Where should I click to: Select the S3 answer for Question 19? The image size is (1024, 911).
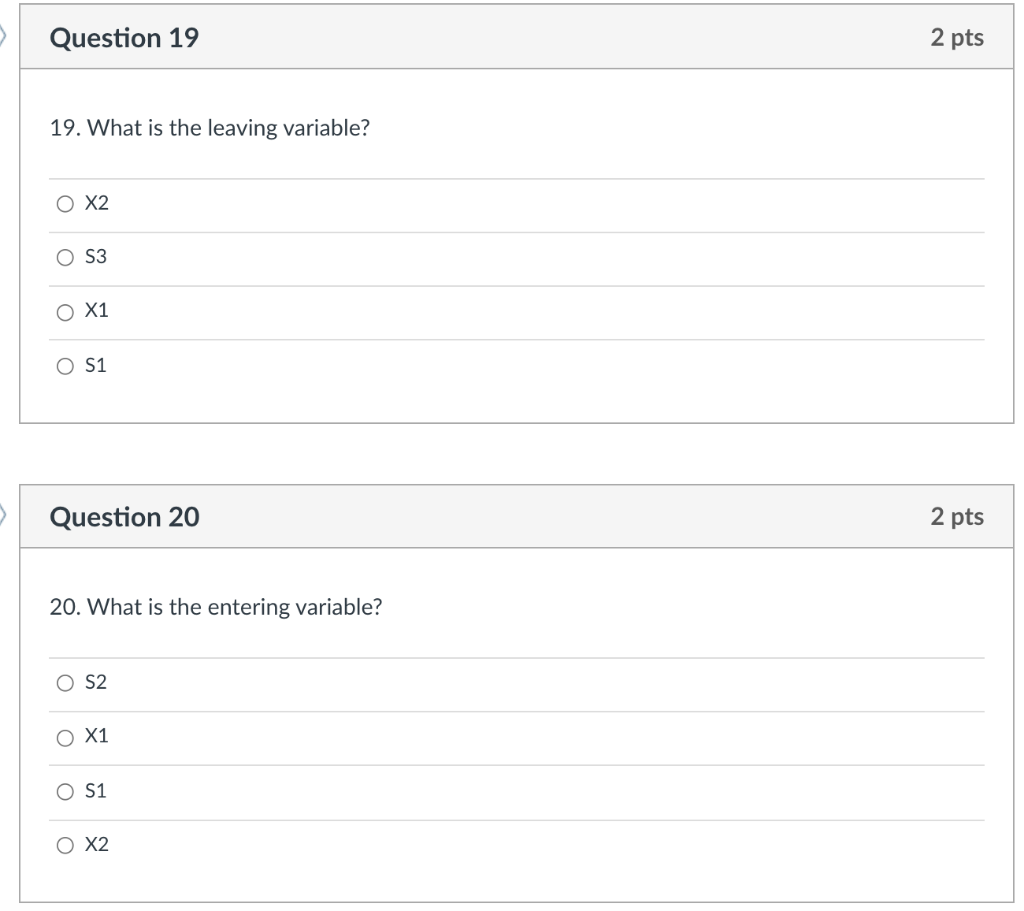(x=63, y=257)
